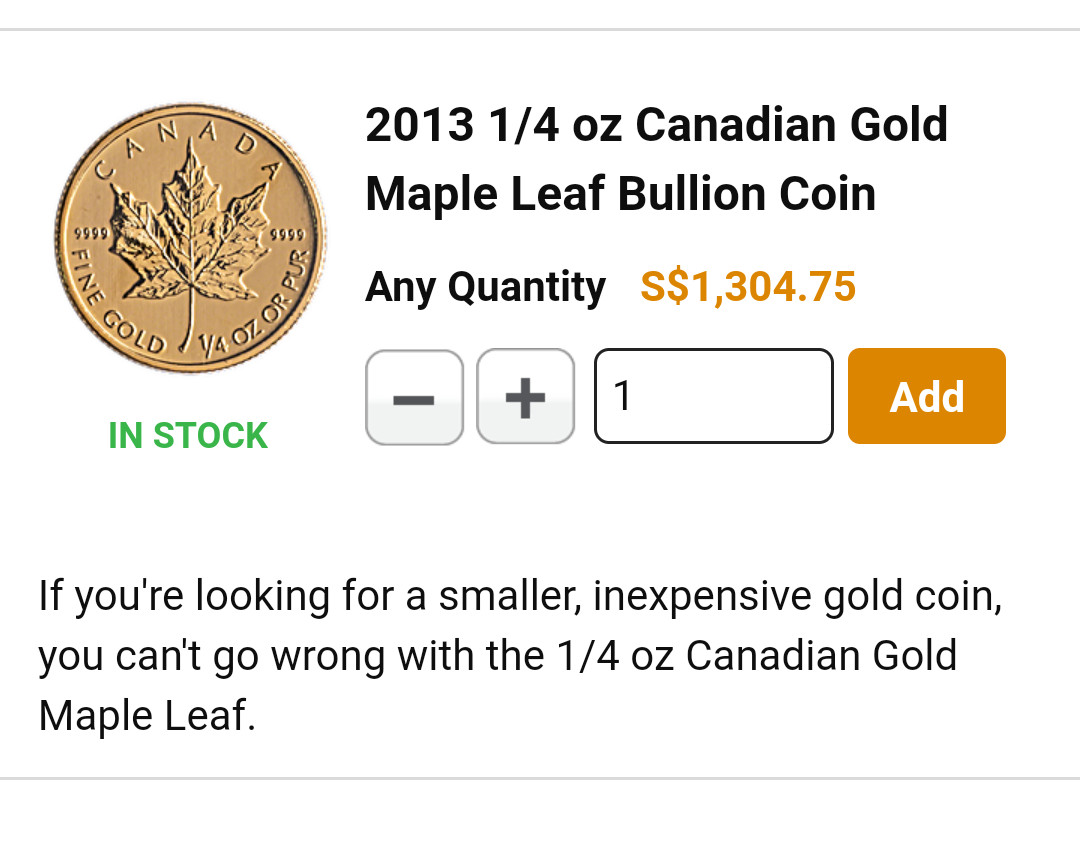Screen dimensions: 1080x841
Task: Click the green IN STOCK status label
Action: click(188, 436)
